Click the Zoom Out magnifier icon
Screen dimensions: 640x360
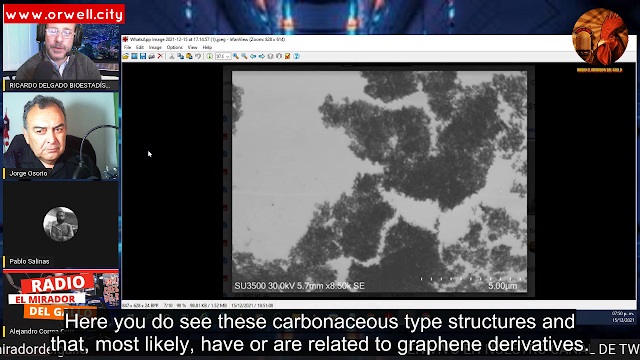[x=244, y=56]
